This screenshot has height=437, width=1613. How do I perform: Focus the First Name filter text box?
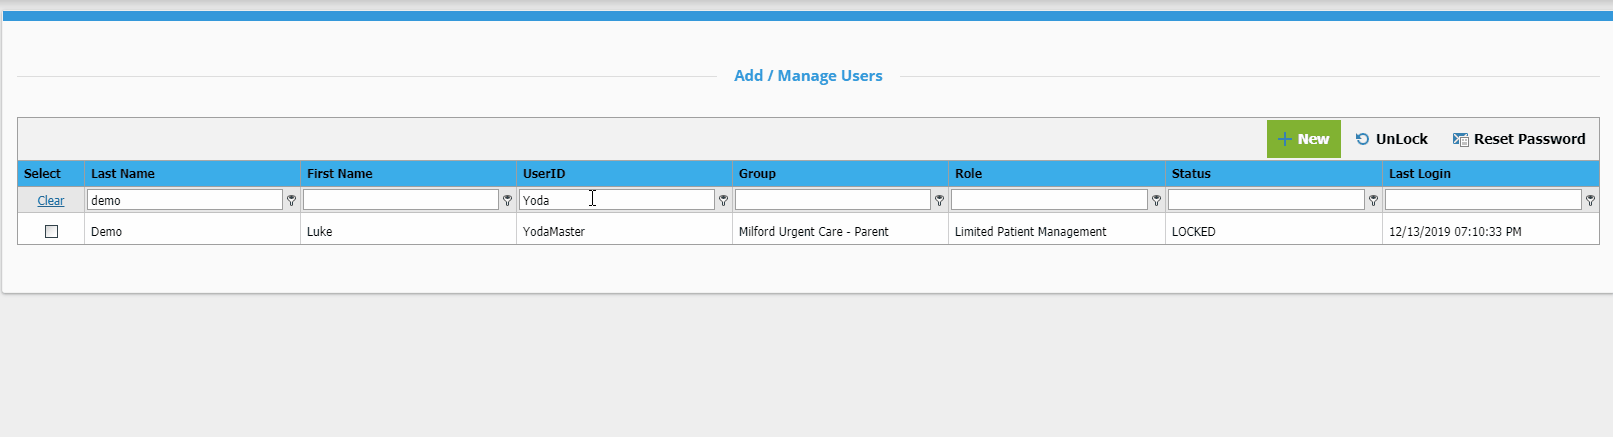coord(401,200)
